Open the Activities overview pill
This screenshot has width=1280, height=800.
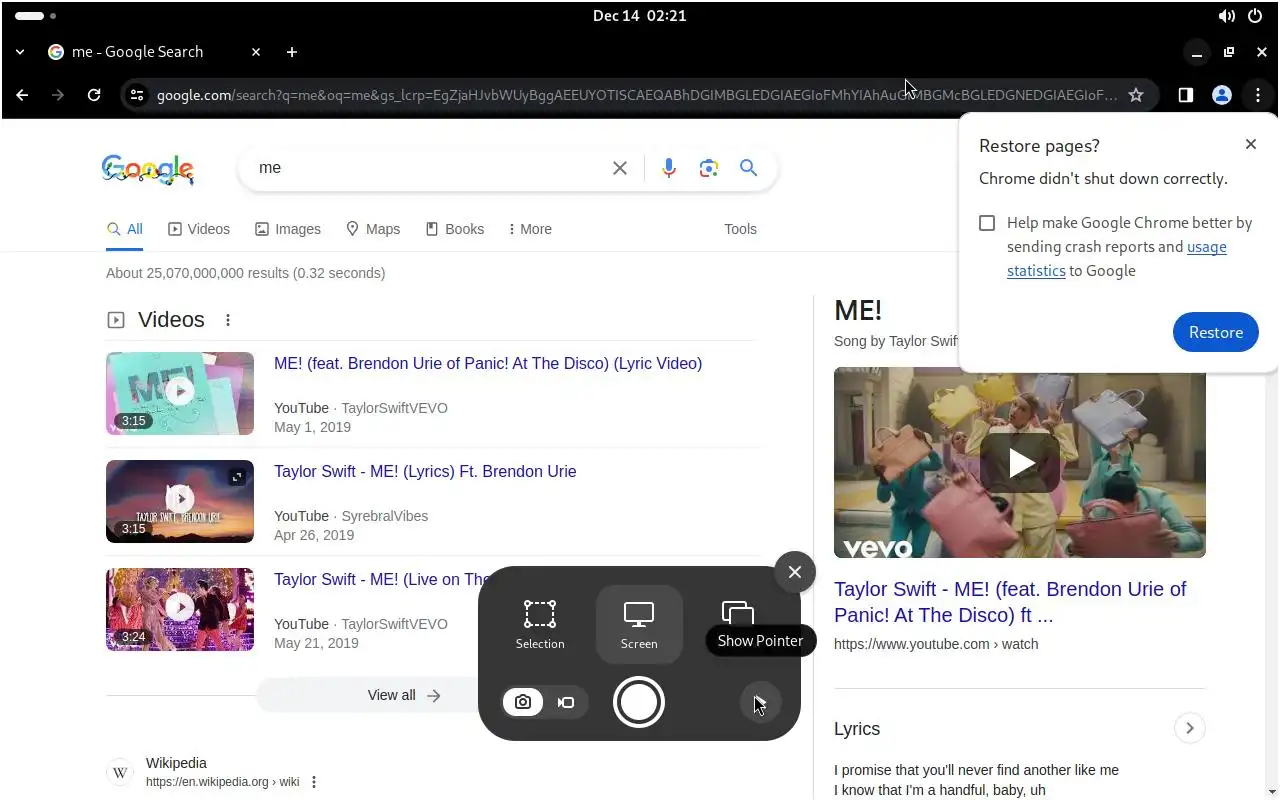[36, 16]
